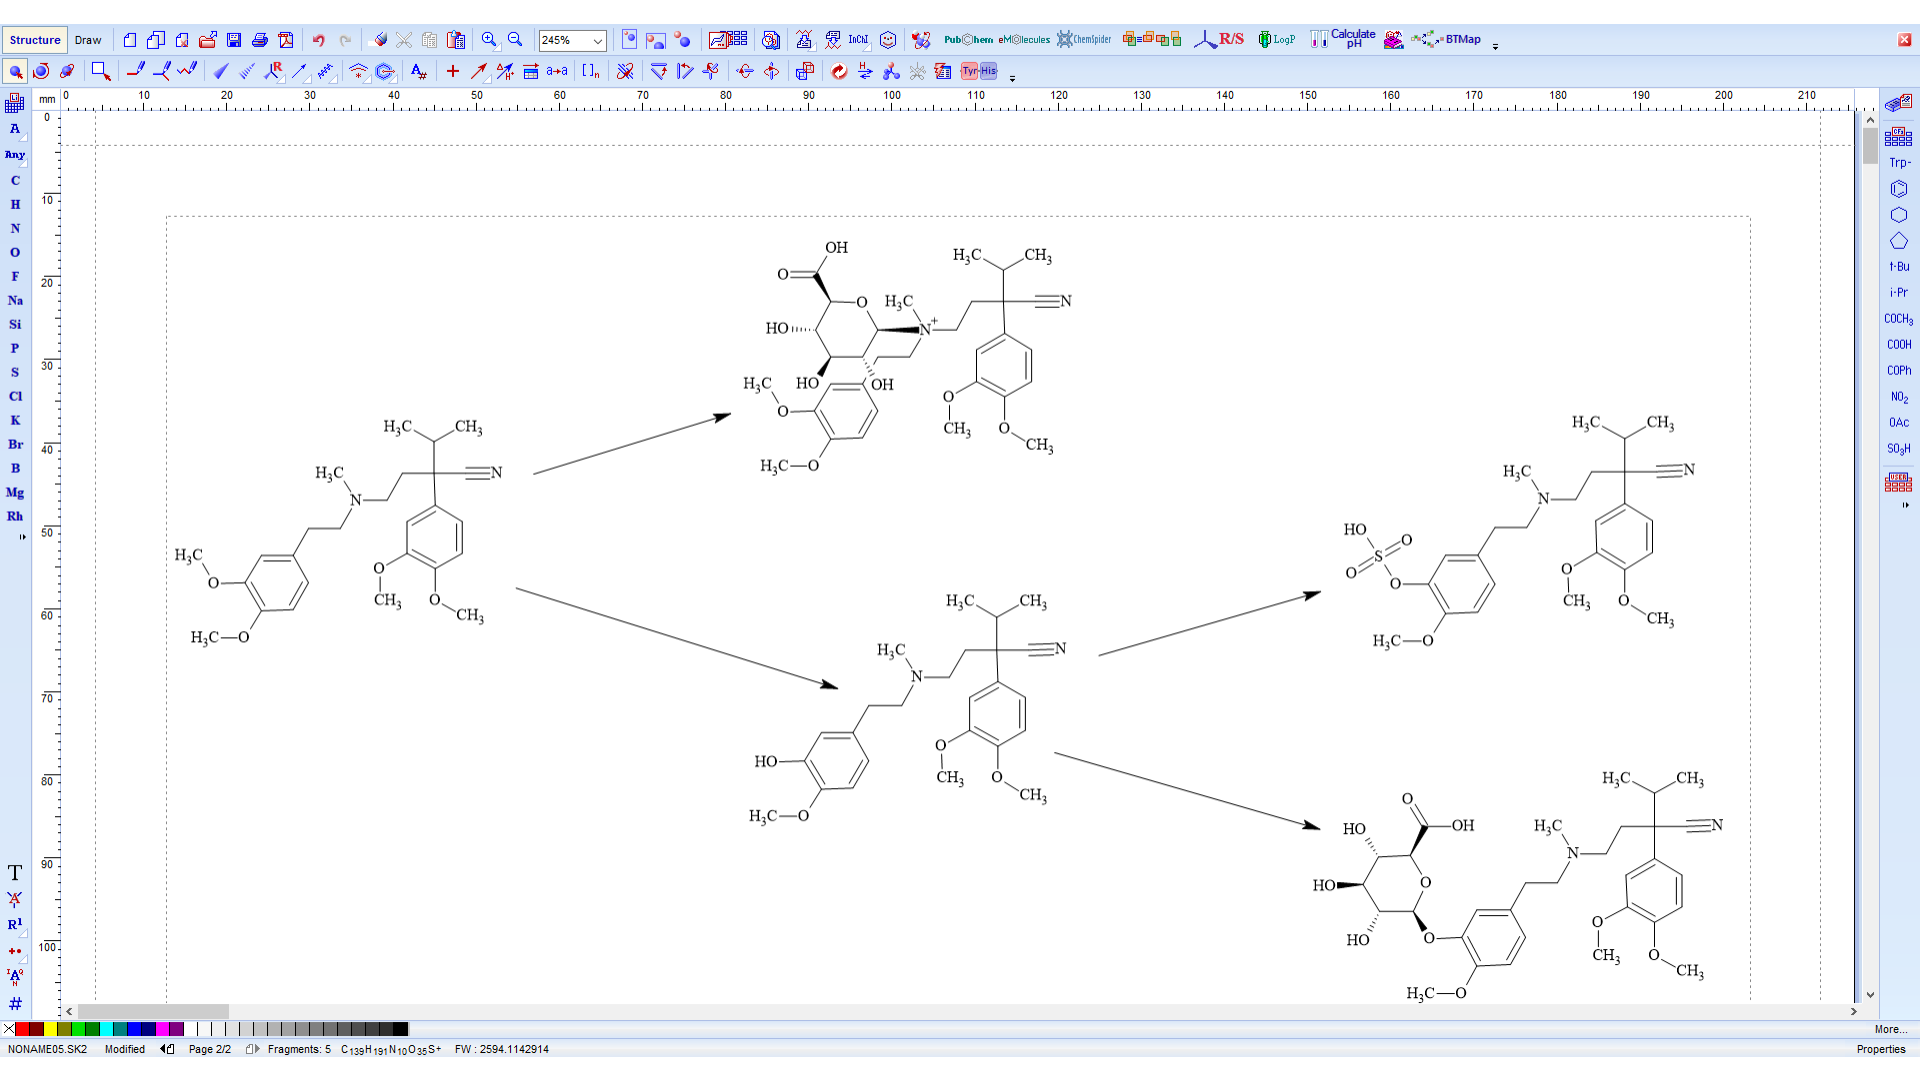Switch to the Draw tab

(88, 40)
